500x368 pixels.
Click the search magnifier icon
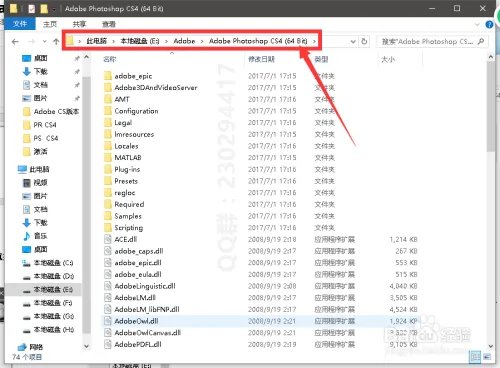481,41
